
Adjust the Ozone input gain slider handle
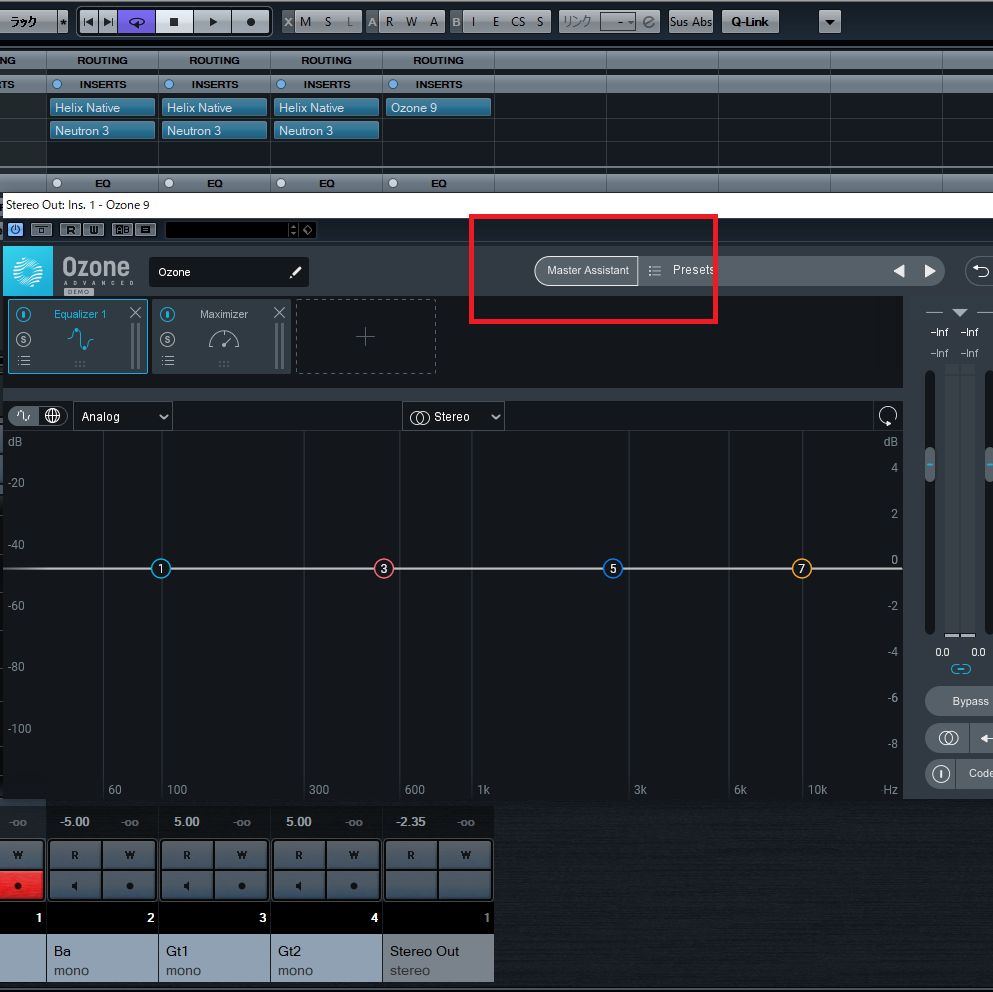(930, 464)
